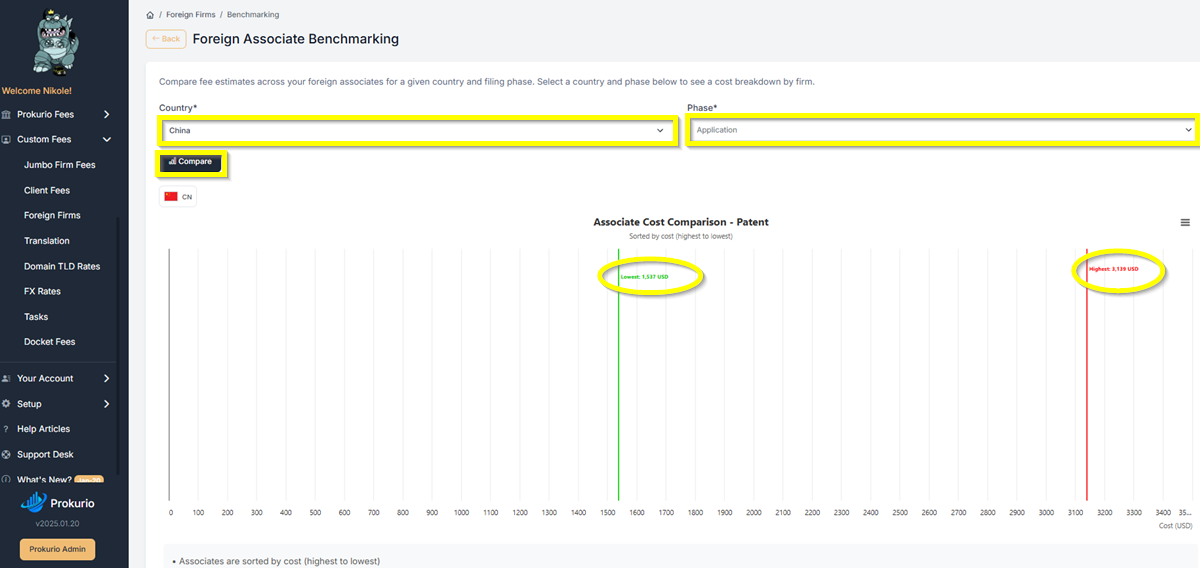Open the Phase dropdown showing Application

943,130
